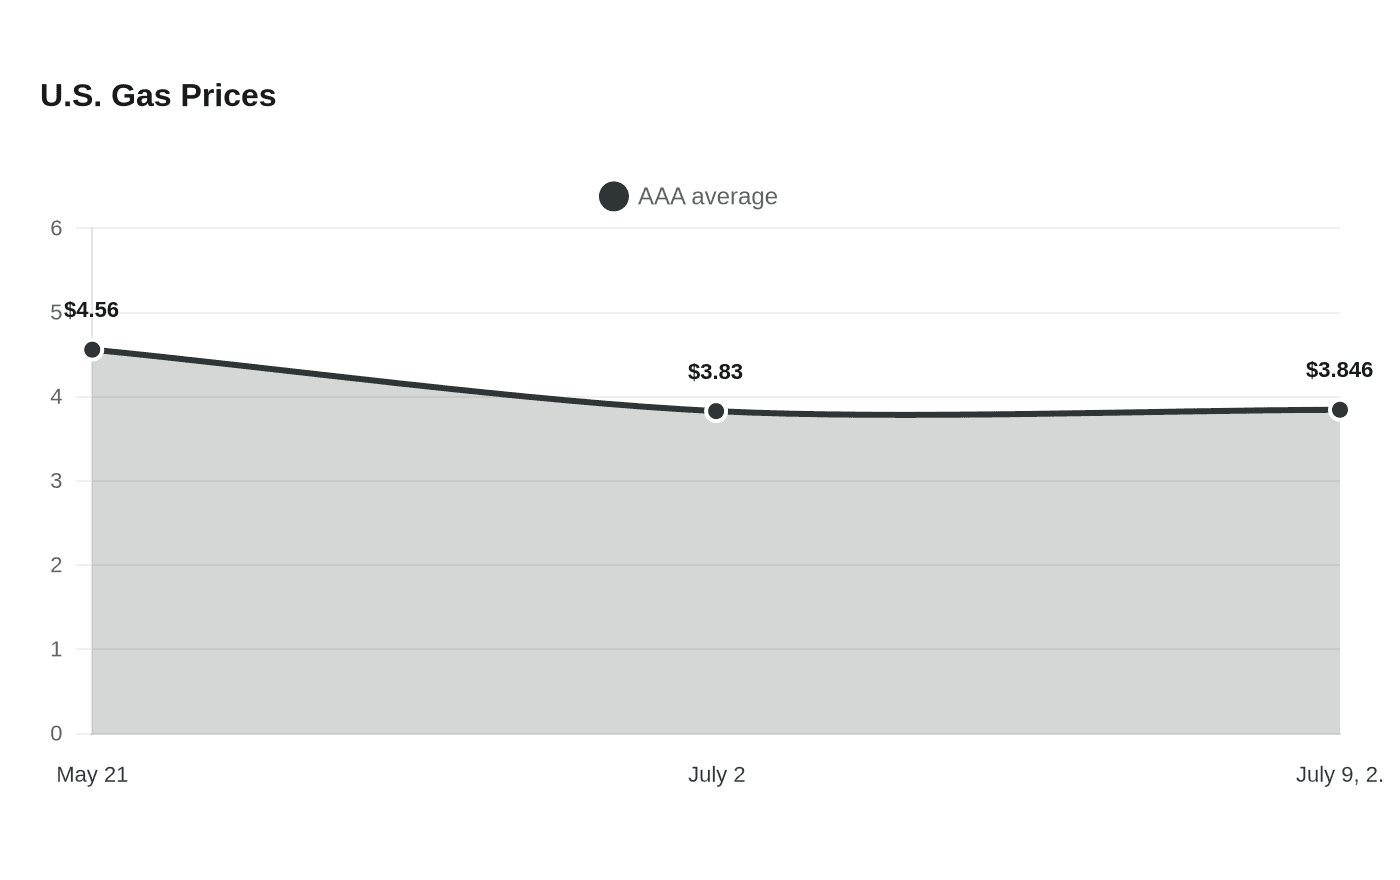1400x880 pixels.
Task: Click the May 21 axis label
Action: (x=92, y=774)
